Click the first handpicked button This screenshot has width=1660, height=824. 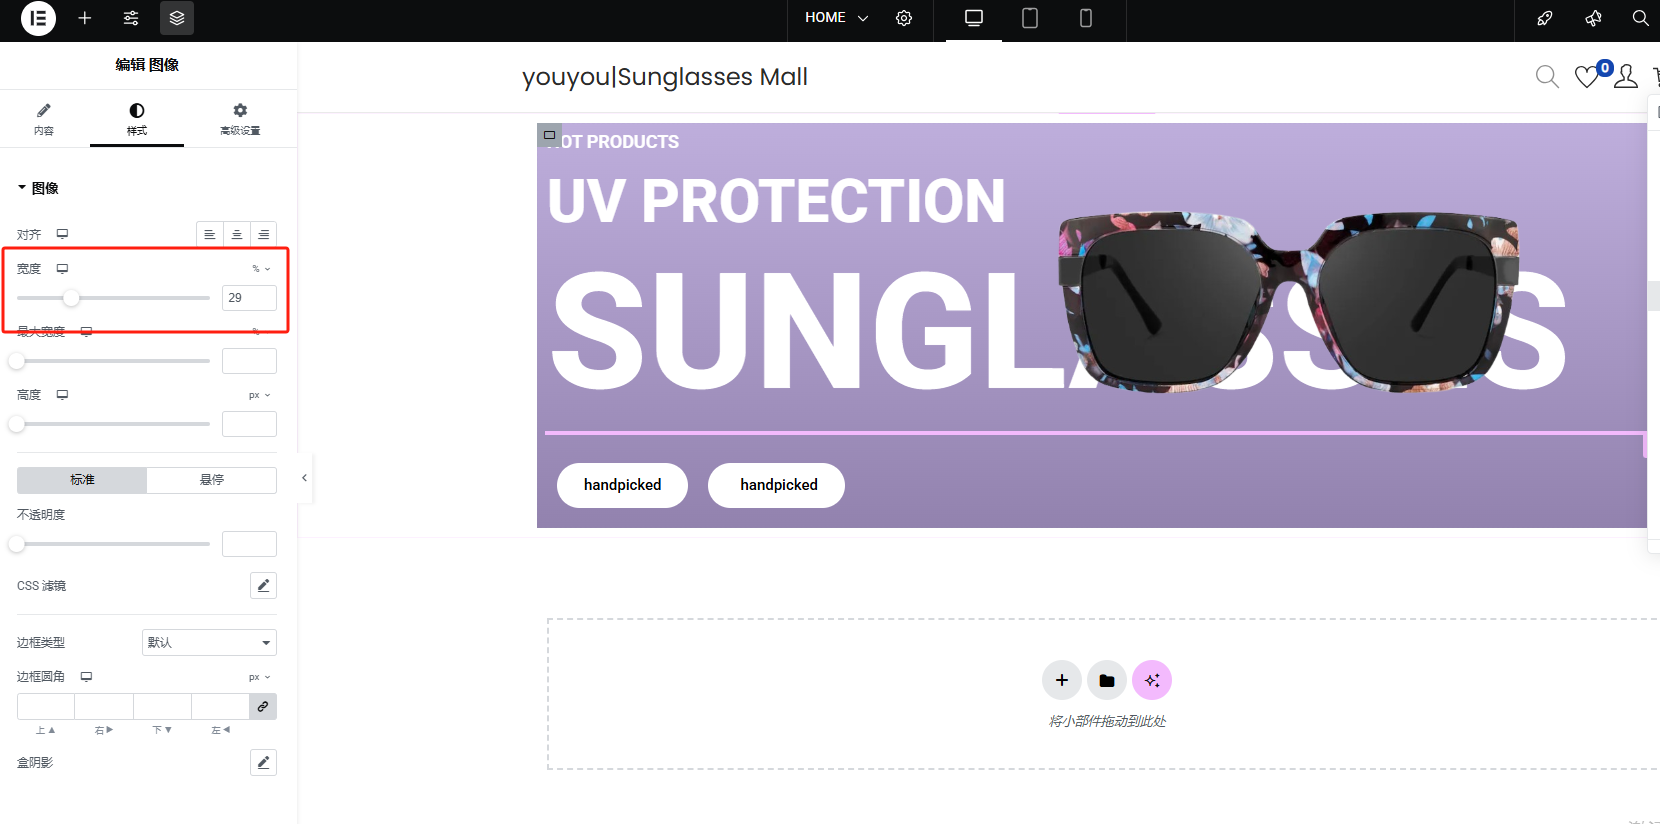click(622, 485)
